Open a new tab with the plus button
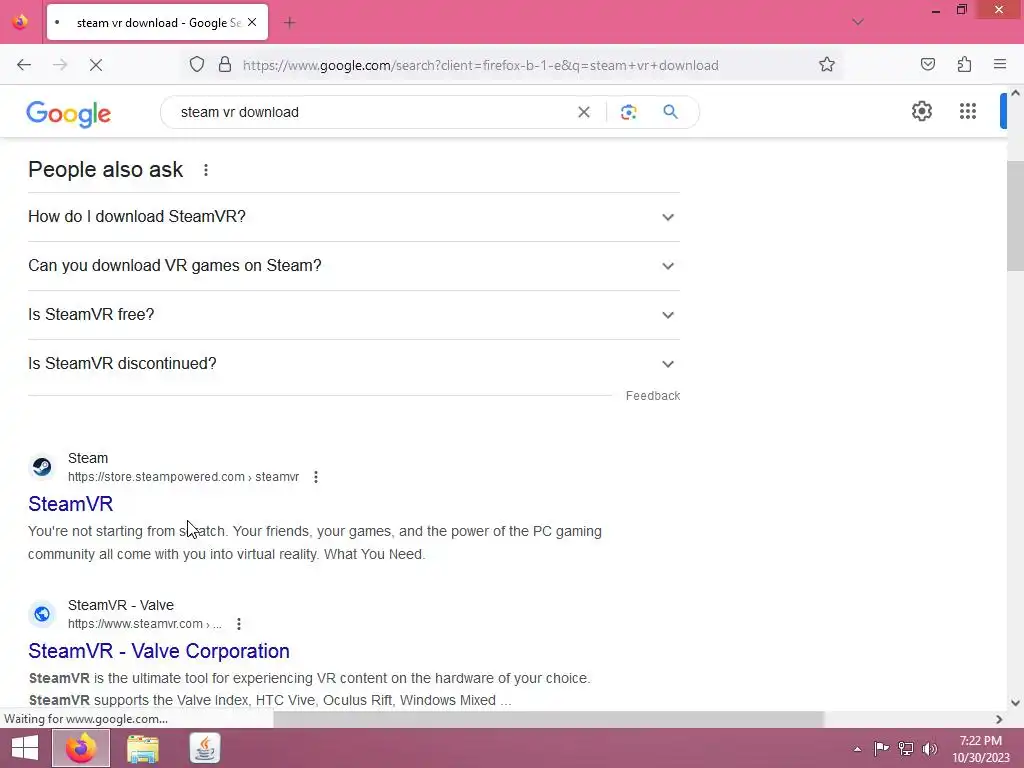 click(x=289, y=23)
